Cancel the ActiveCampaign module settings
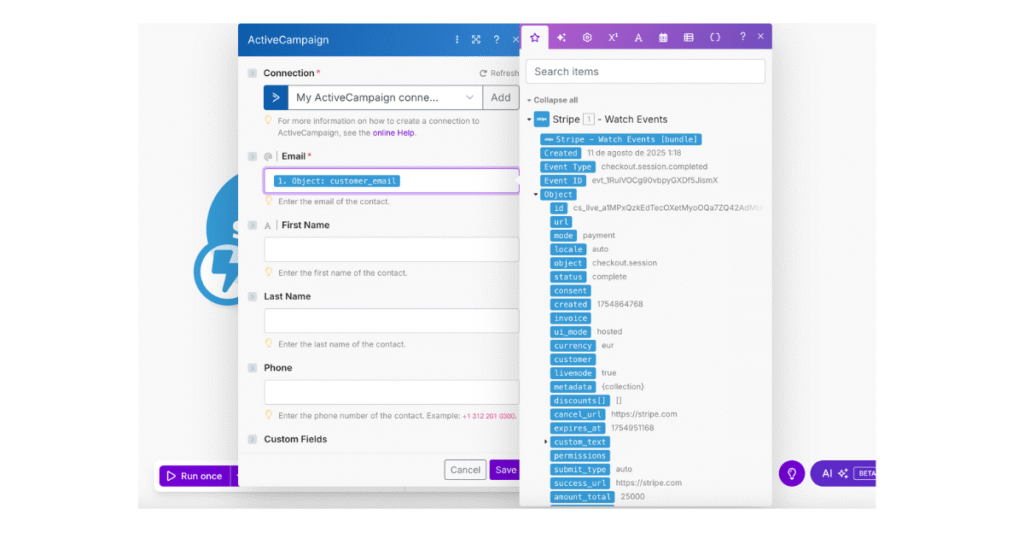The height and width of the screenshot is (538, 1024). click(465, 469)
